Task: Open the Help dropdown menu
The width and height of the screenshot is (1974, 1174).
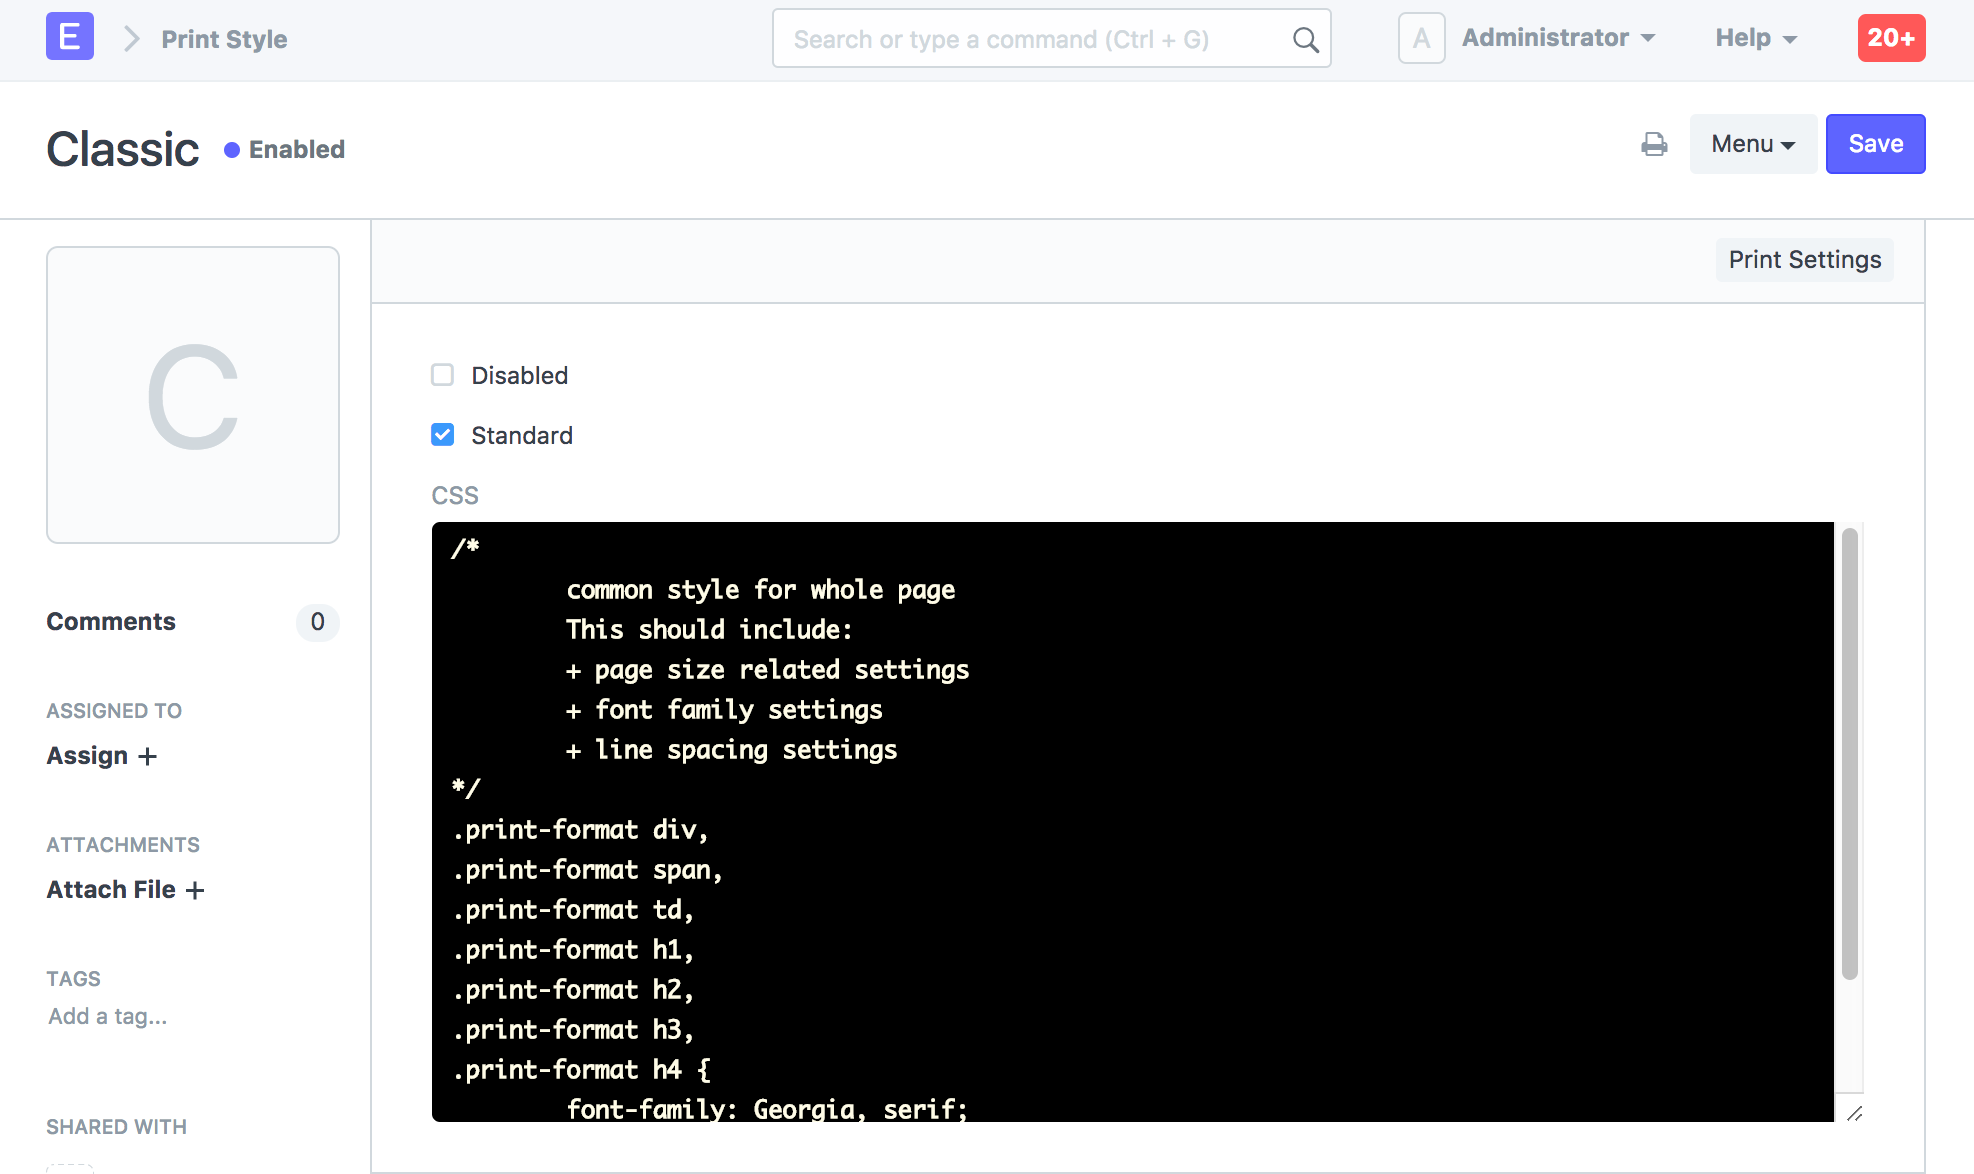Action: pyautogui.click(x=1756, y=38)
